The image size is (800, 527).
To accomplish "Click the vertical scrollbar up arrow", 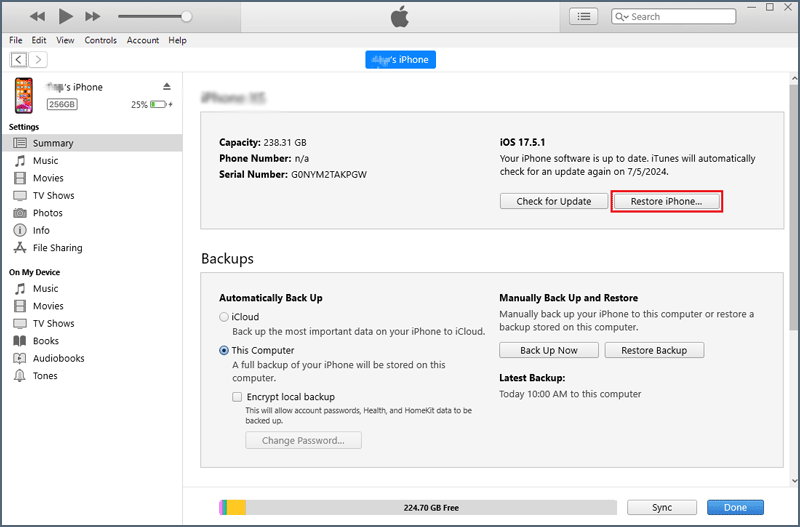I will pyautogui.click(x=794, y=79).
